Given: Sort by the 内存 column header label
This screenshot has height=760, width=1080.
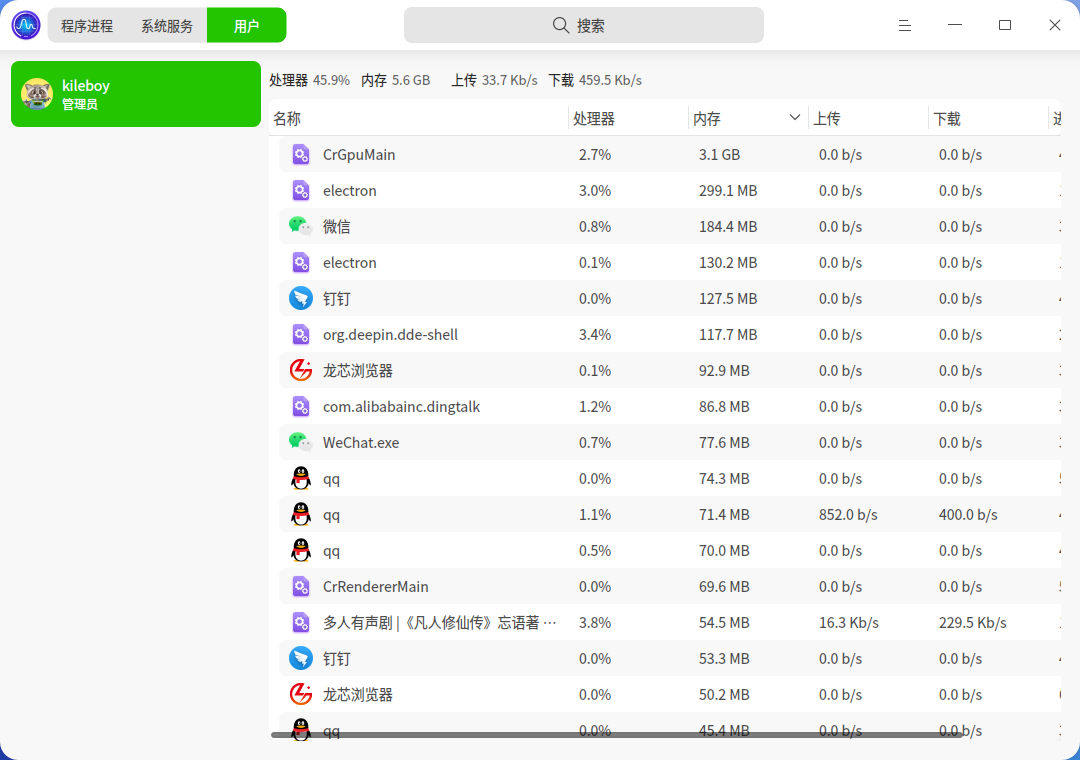Looking at the screenshot, I should 707,119.
